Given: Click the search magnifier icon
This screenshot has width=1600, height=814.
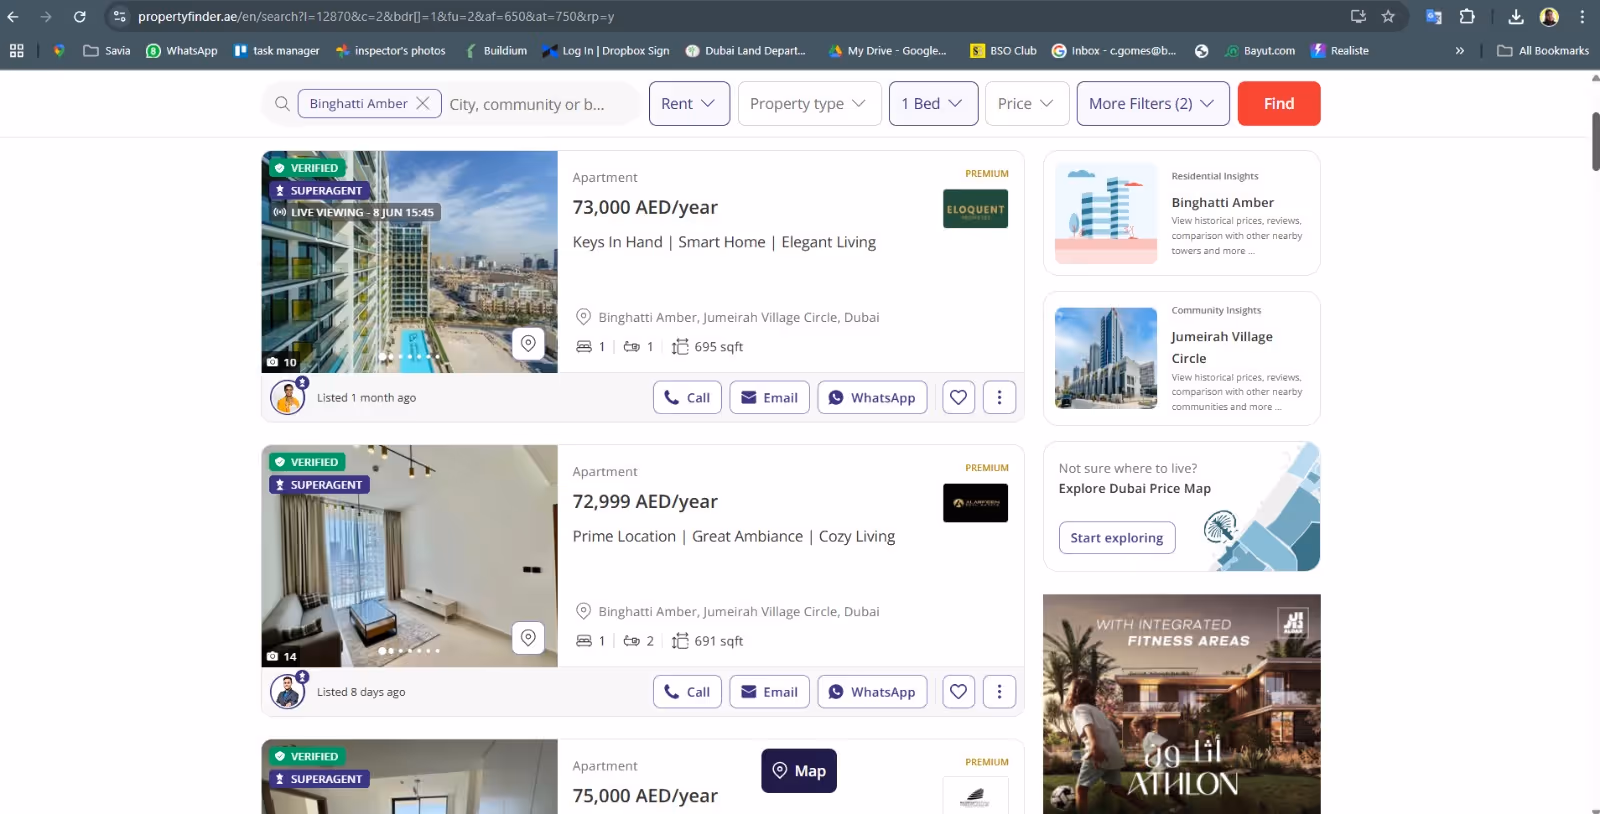Looking at the screenshot, I should [x=282, y=103].
